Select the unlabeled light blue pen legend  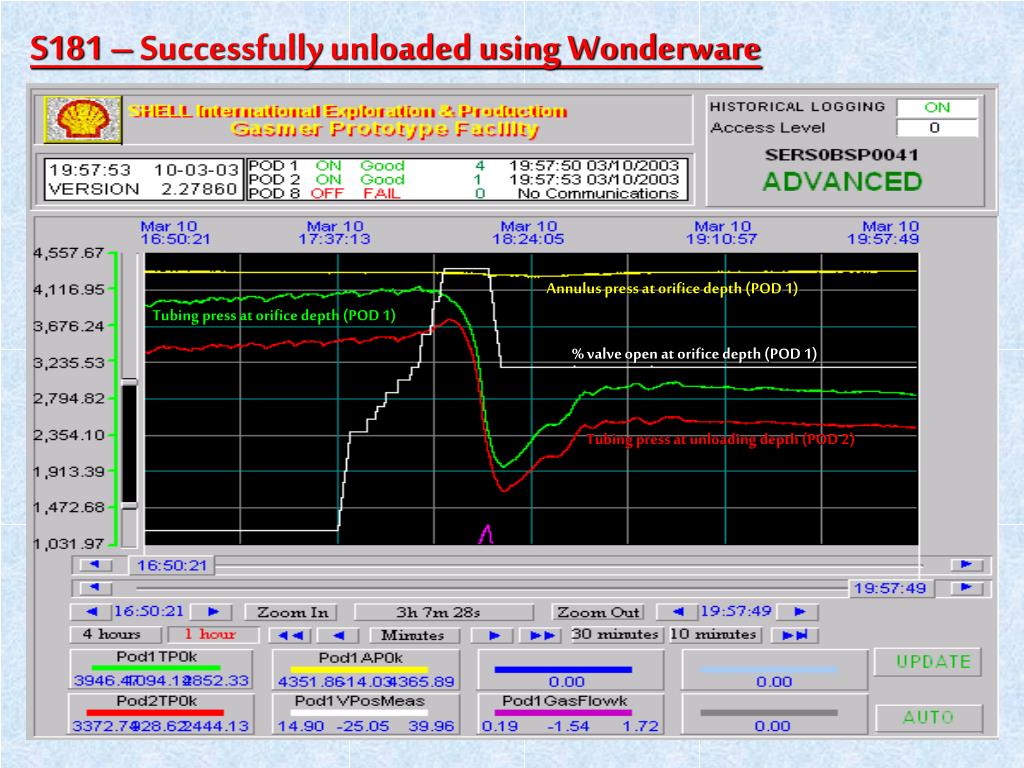click(x=774, y=669)
